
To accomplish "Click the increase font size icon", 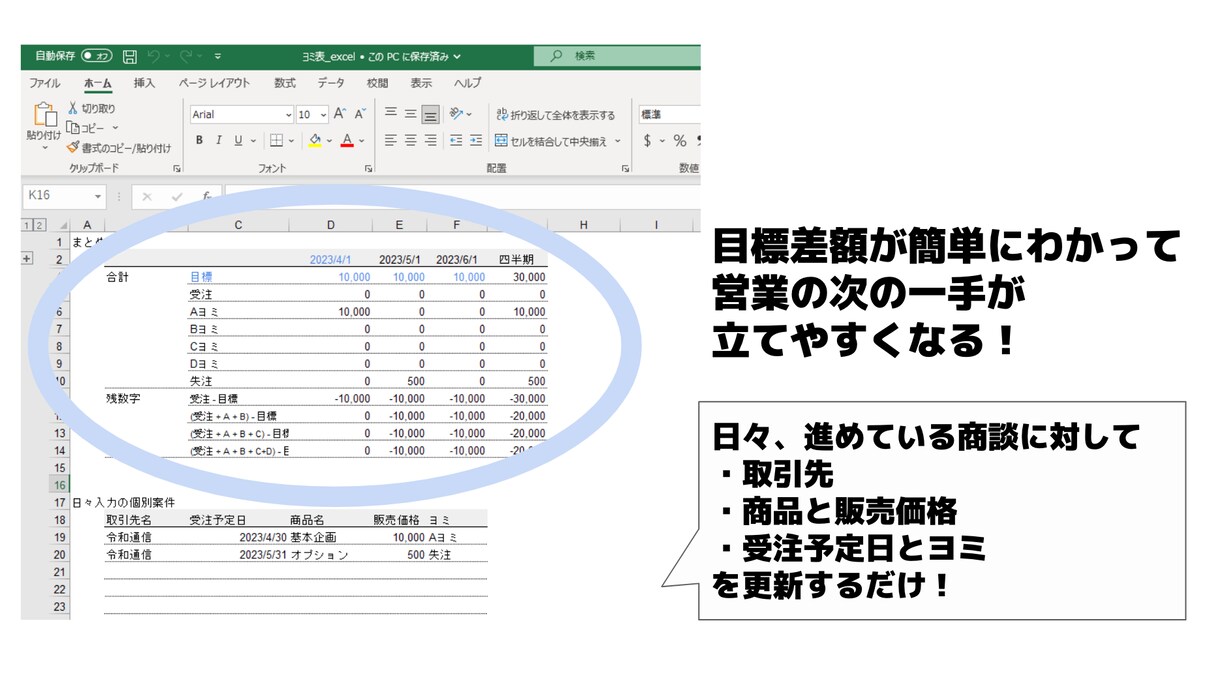I will 340,114.
